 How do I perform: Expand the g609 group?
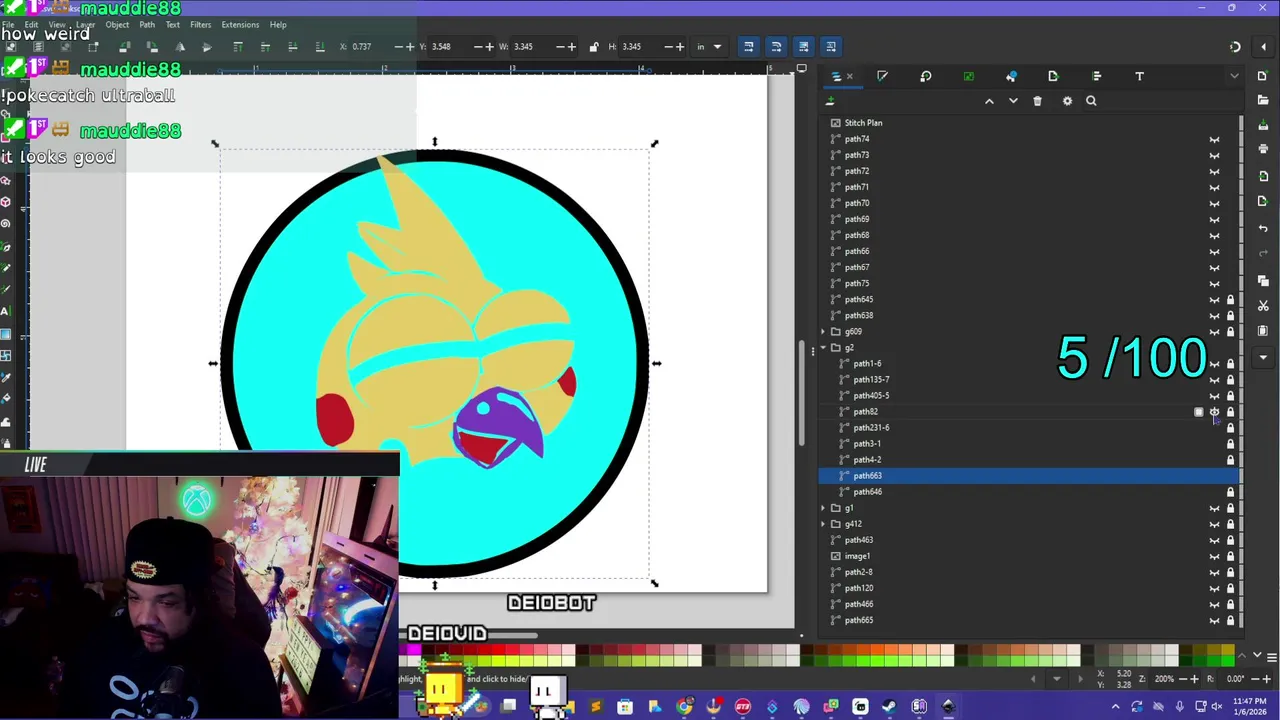pos(824,331)
